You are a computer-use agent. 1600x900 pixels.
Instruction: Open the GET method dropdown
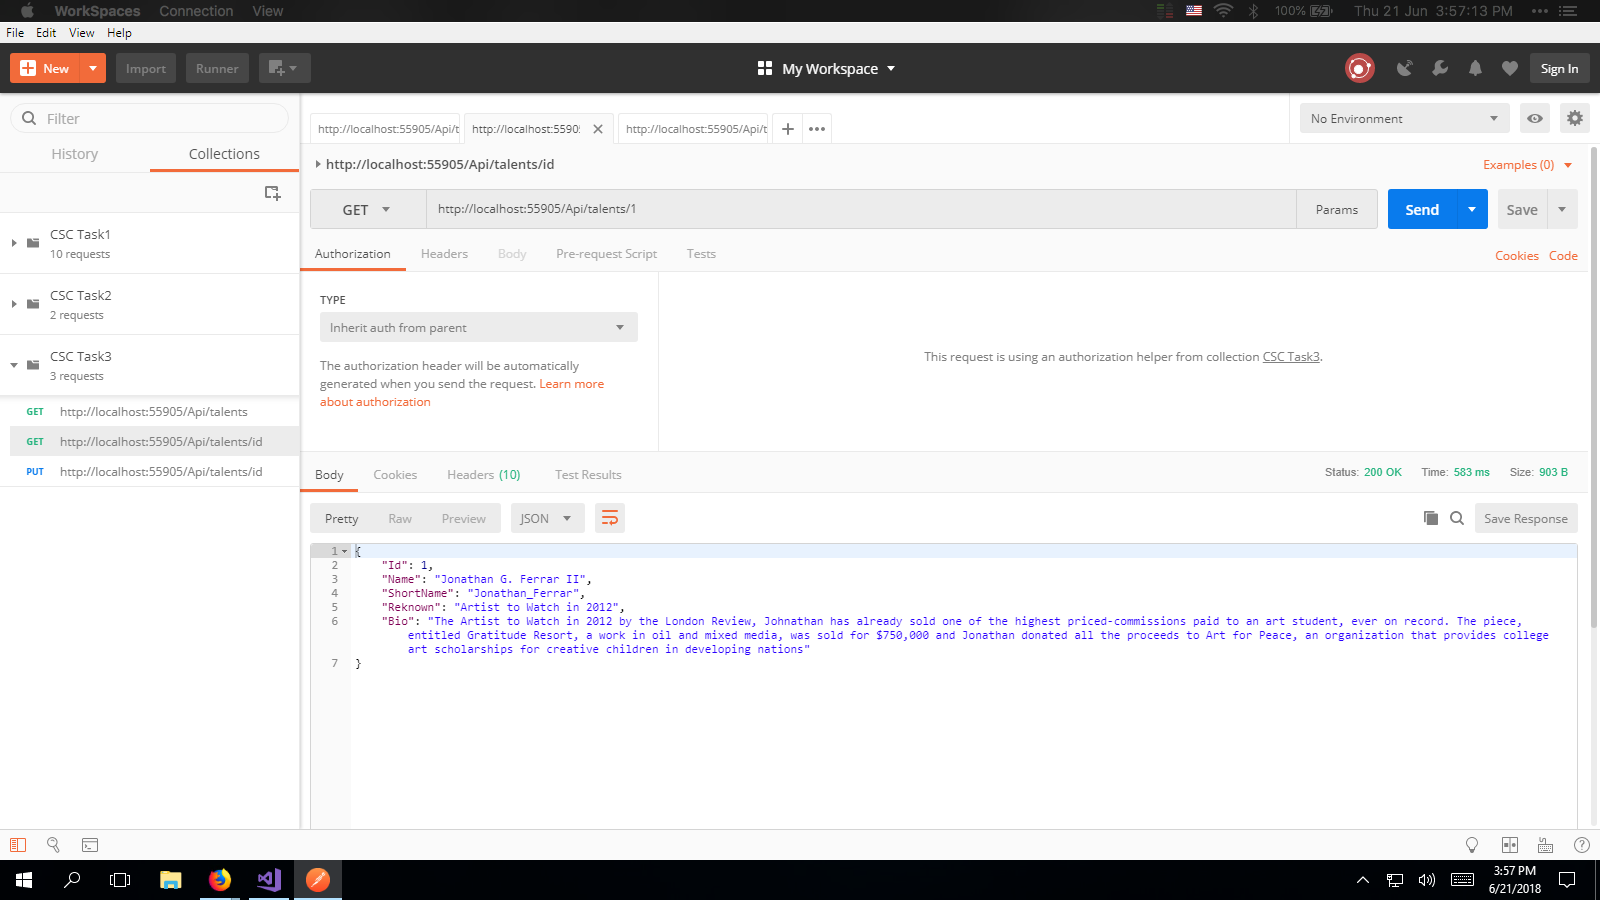point(367,210)
